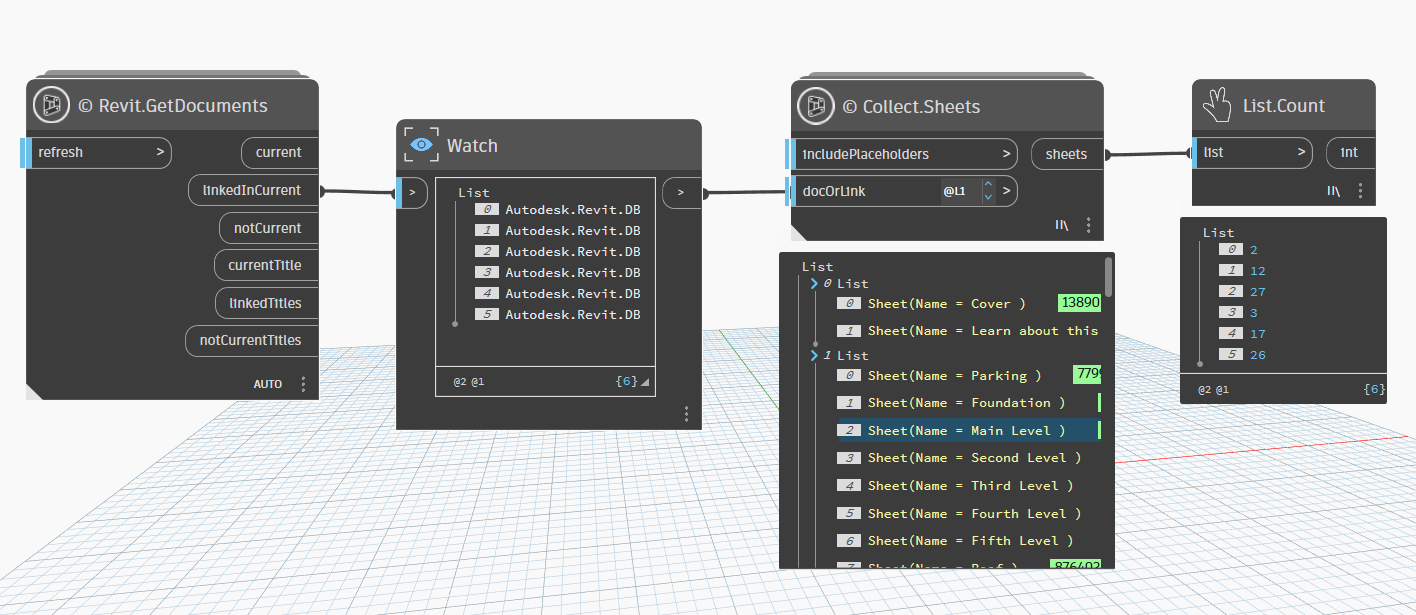This screenshot has height=615, width=1416.
Task: Click the notCurrent output port
Action: (268, 228)
